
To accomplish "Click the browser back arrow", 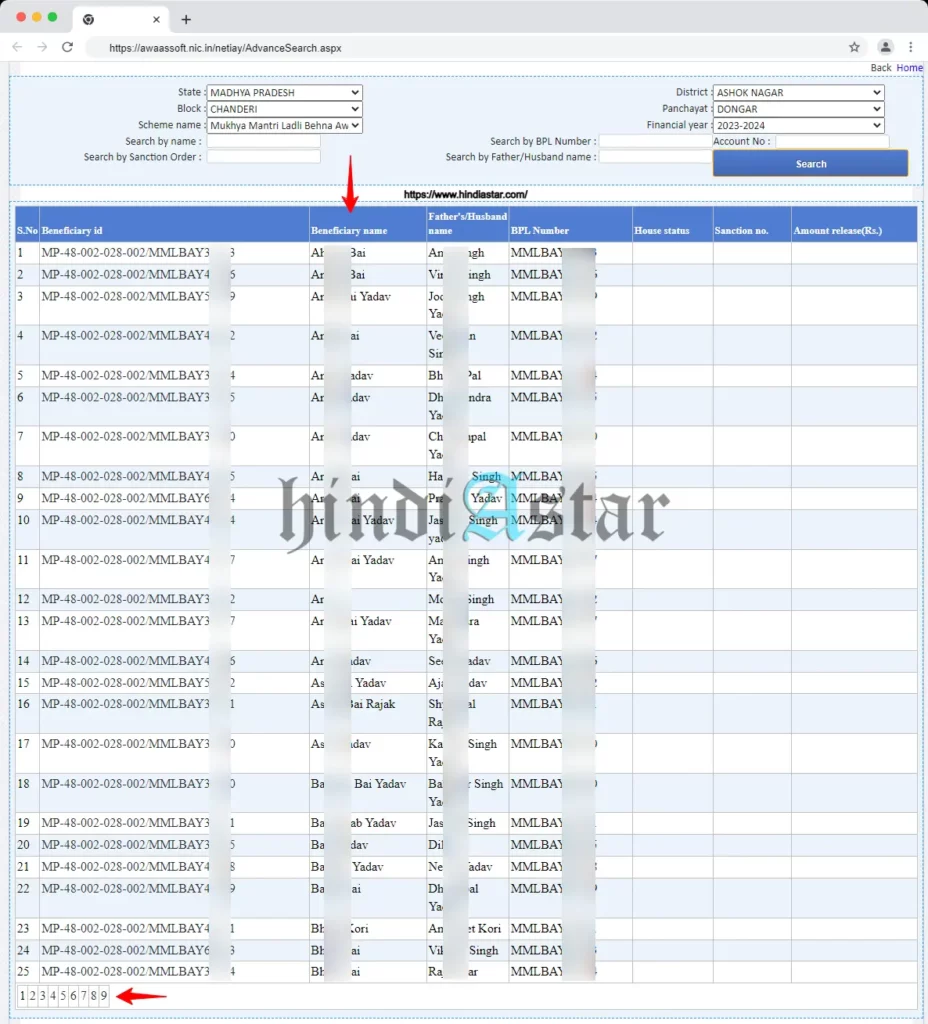I will 17,47.
